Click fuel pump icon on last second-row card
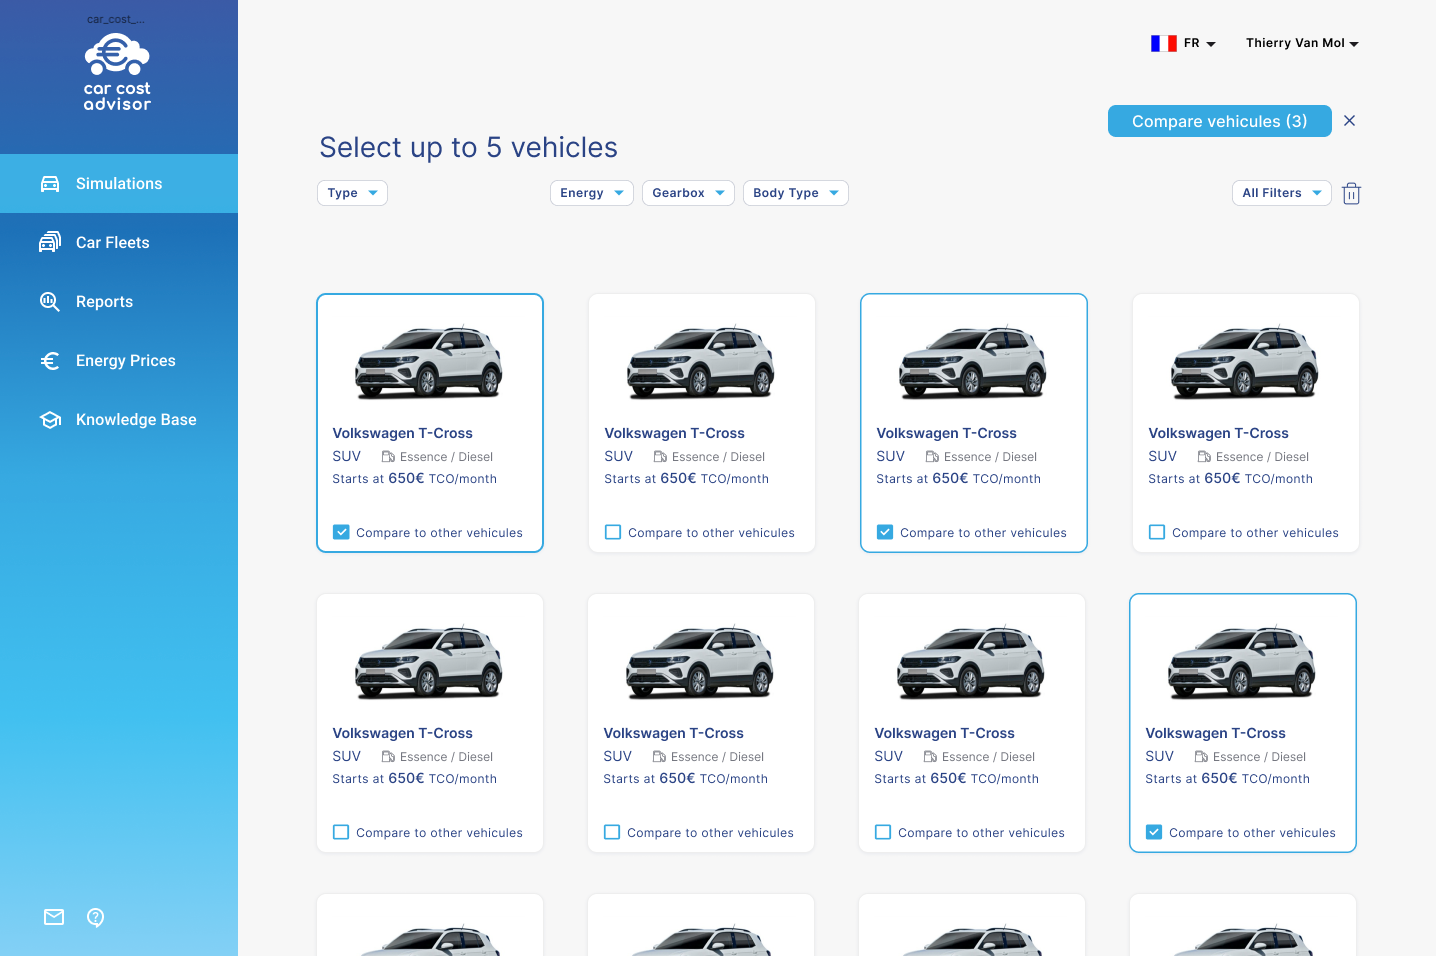The width and height of the screenshot is (1436, 956). (1201, 757)
